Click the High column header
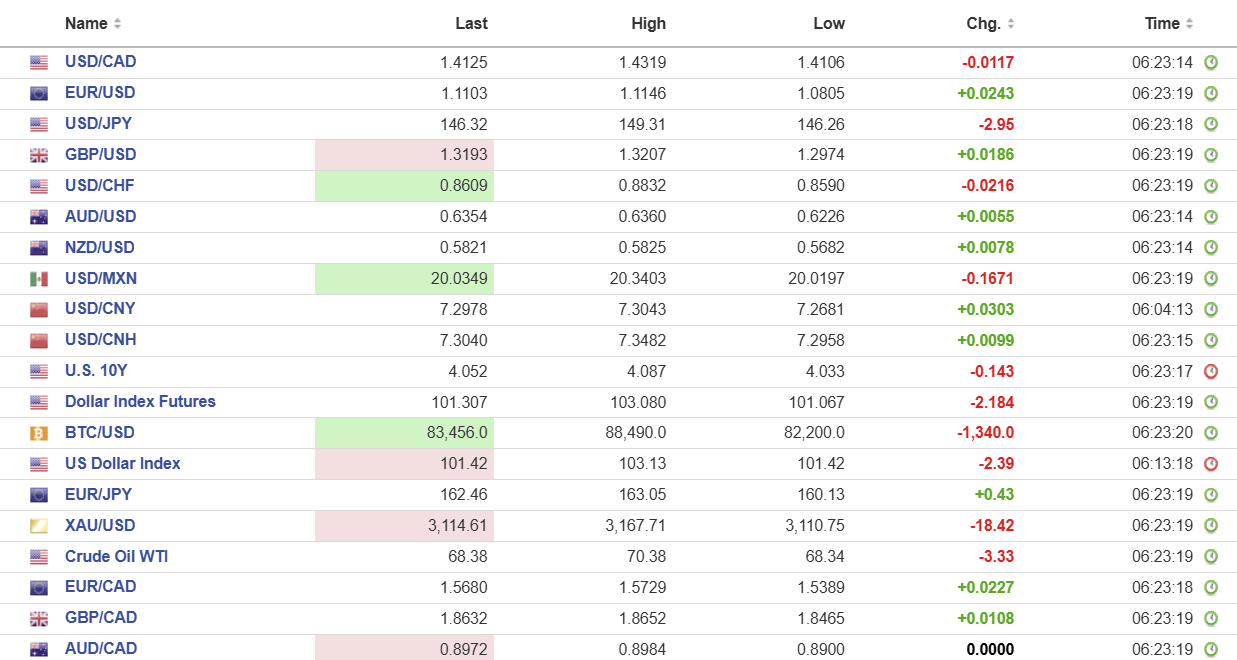 (648, 23)
